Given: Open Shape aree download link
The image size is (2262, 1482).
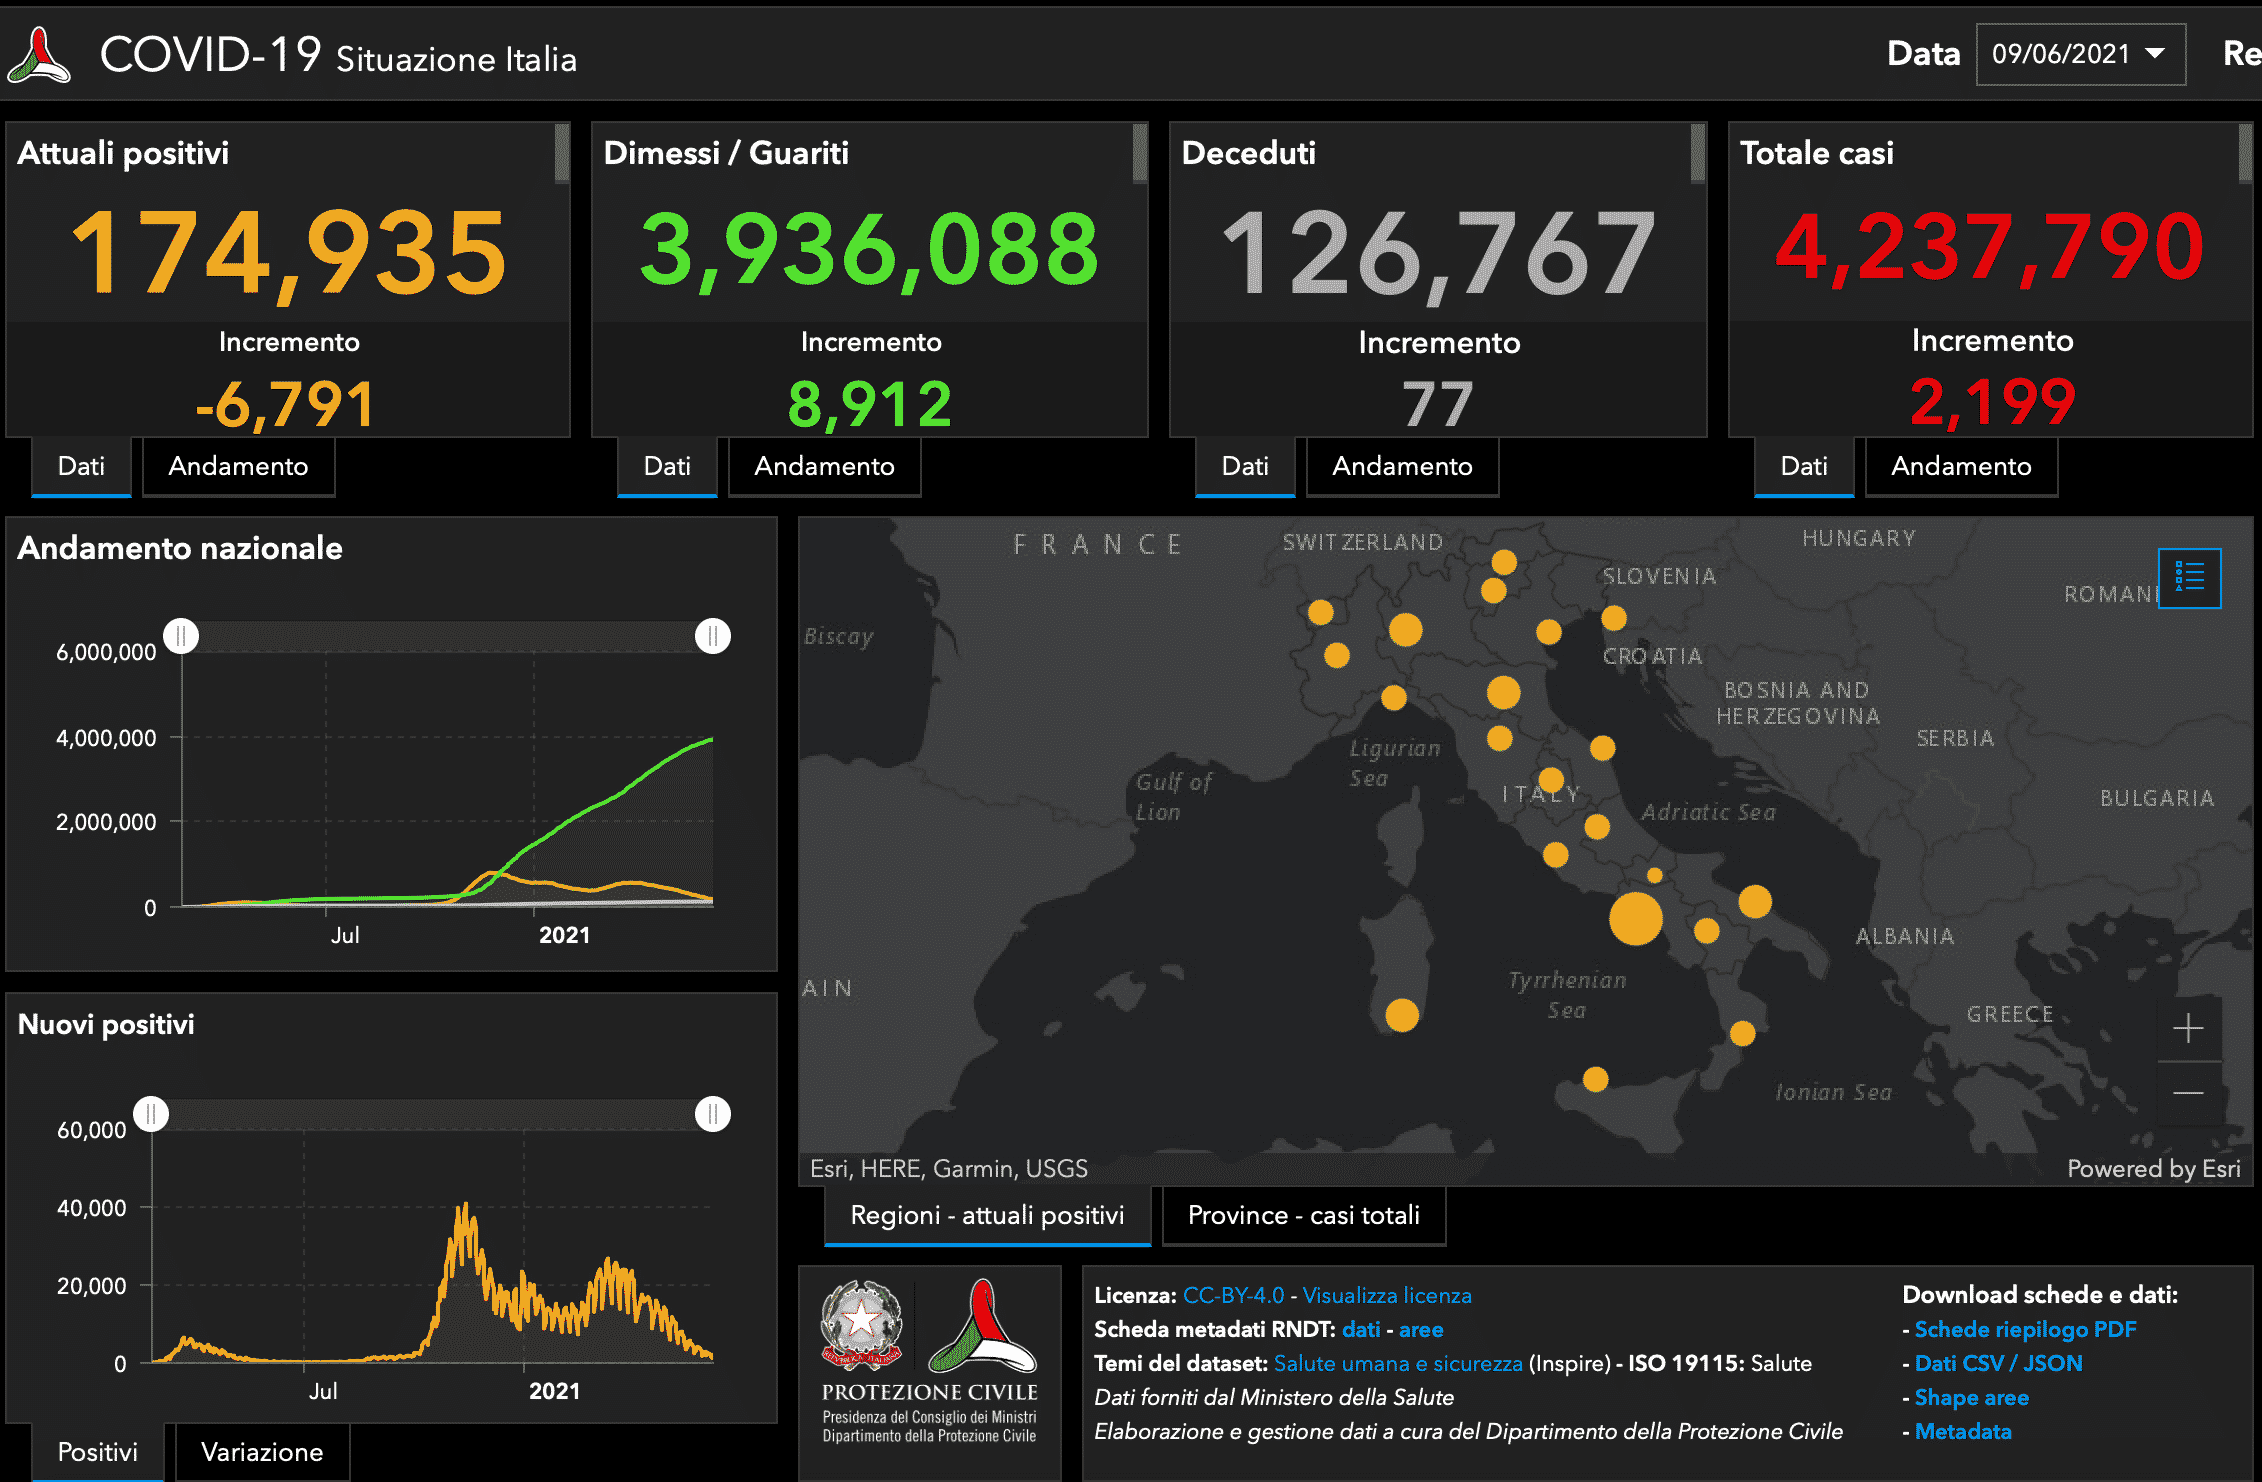Looking at the screenshot, I should click(x=1971, y=1398).
